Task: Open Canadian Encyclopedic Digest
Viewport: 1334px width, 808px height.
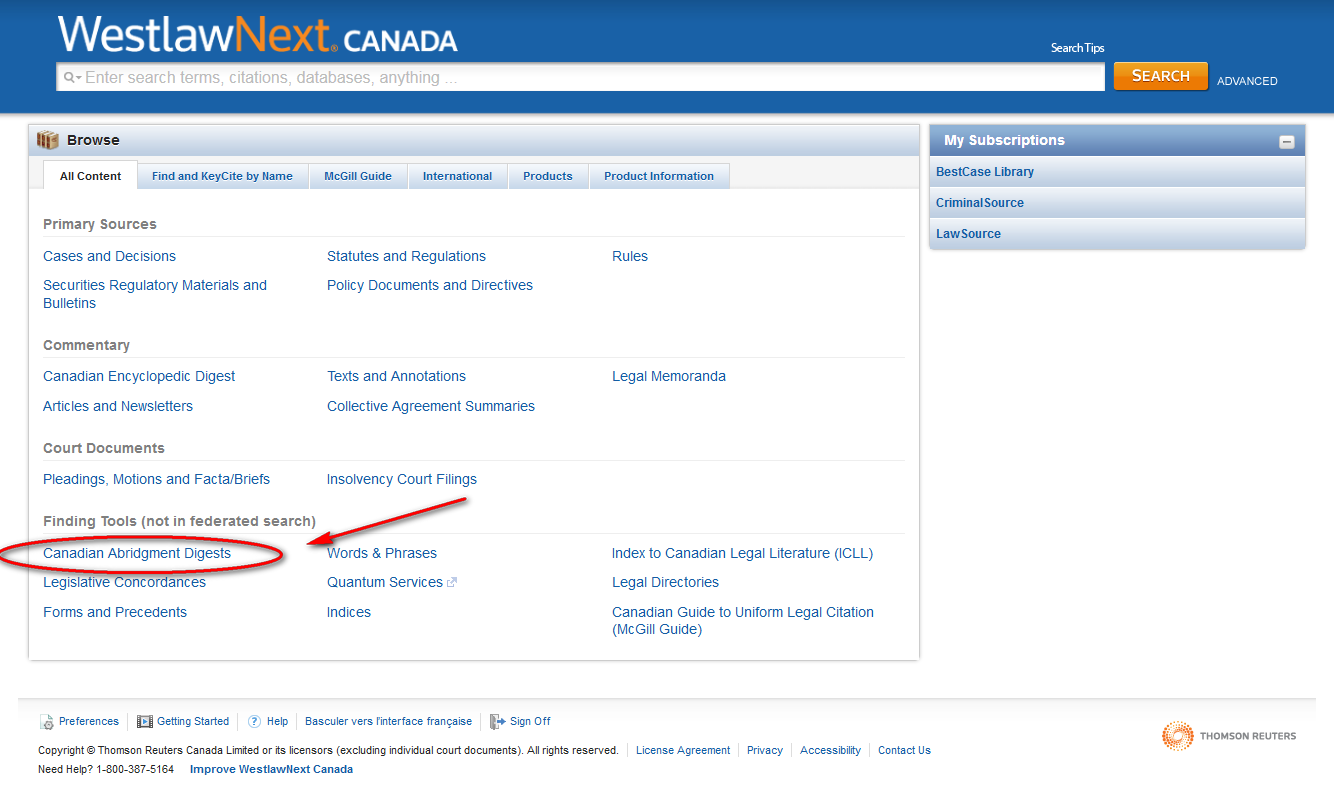Action: (139, 376)
